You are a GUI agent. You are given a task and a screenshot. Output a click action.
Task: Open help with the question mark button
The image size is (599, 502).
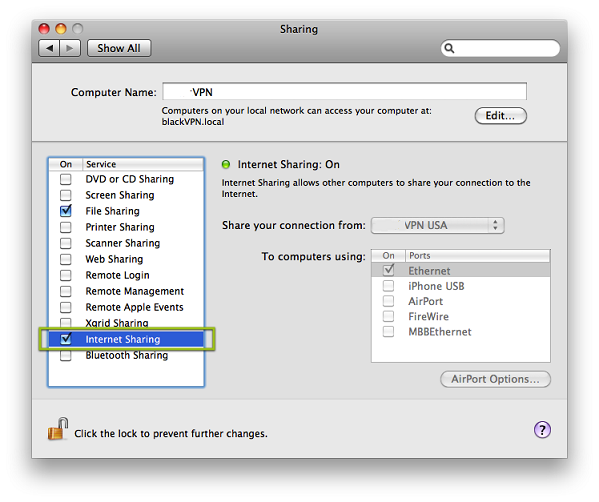coord(542,429)
